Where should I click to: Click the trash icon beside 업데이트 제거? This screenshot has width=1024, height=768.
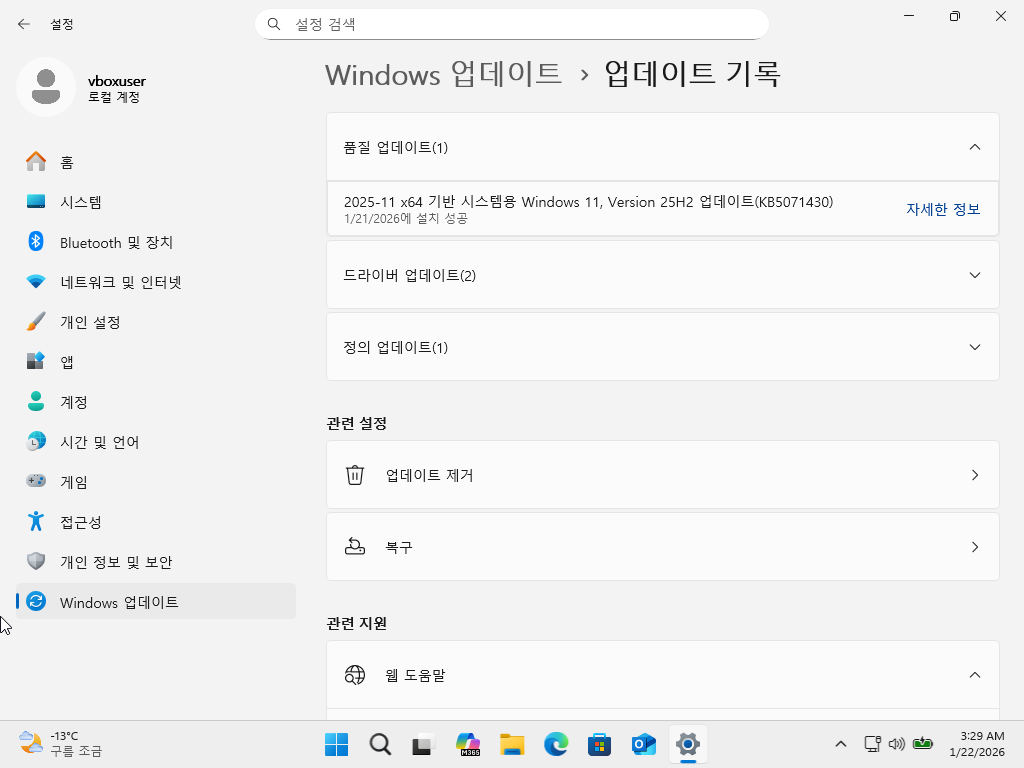355,475
